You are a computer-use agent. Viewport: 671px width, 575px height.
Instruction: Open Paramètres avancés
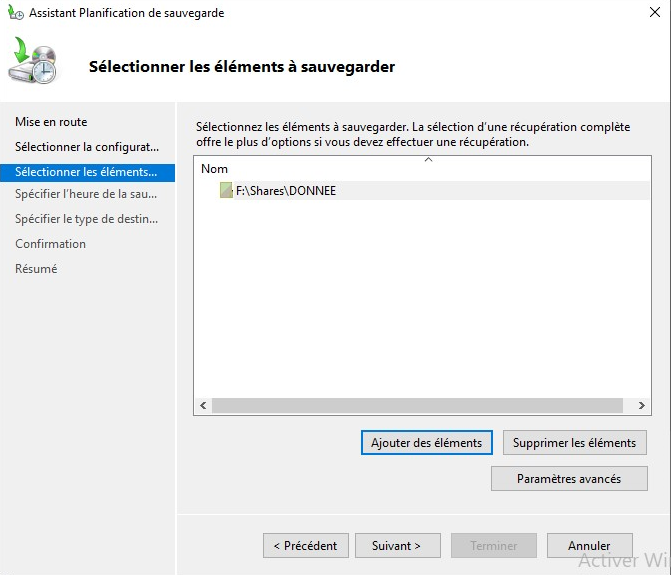569,478
